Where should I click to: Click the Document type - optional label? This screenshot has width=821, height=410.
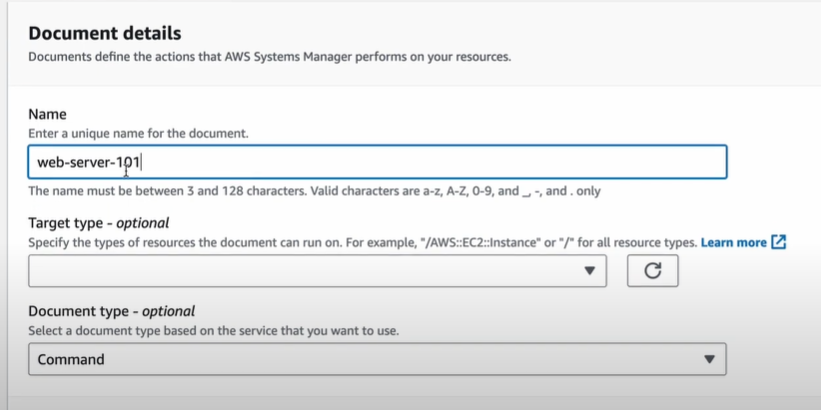pos(112,311)
